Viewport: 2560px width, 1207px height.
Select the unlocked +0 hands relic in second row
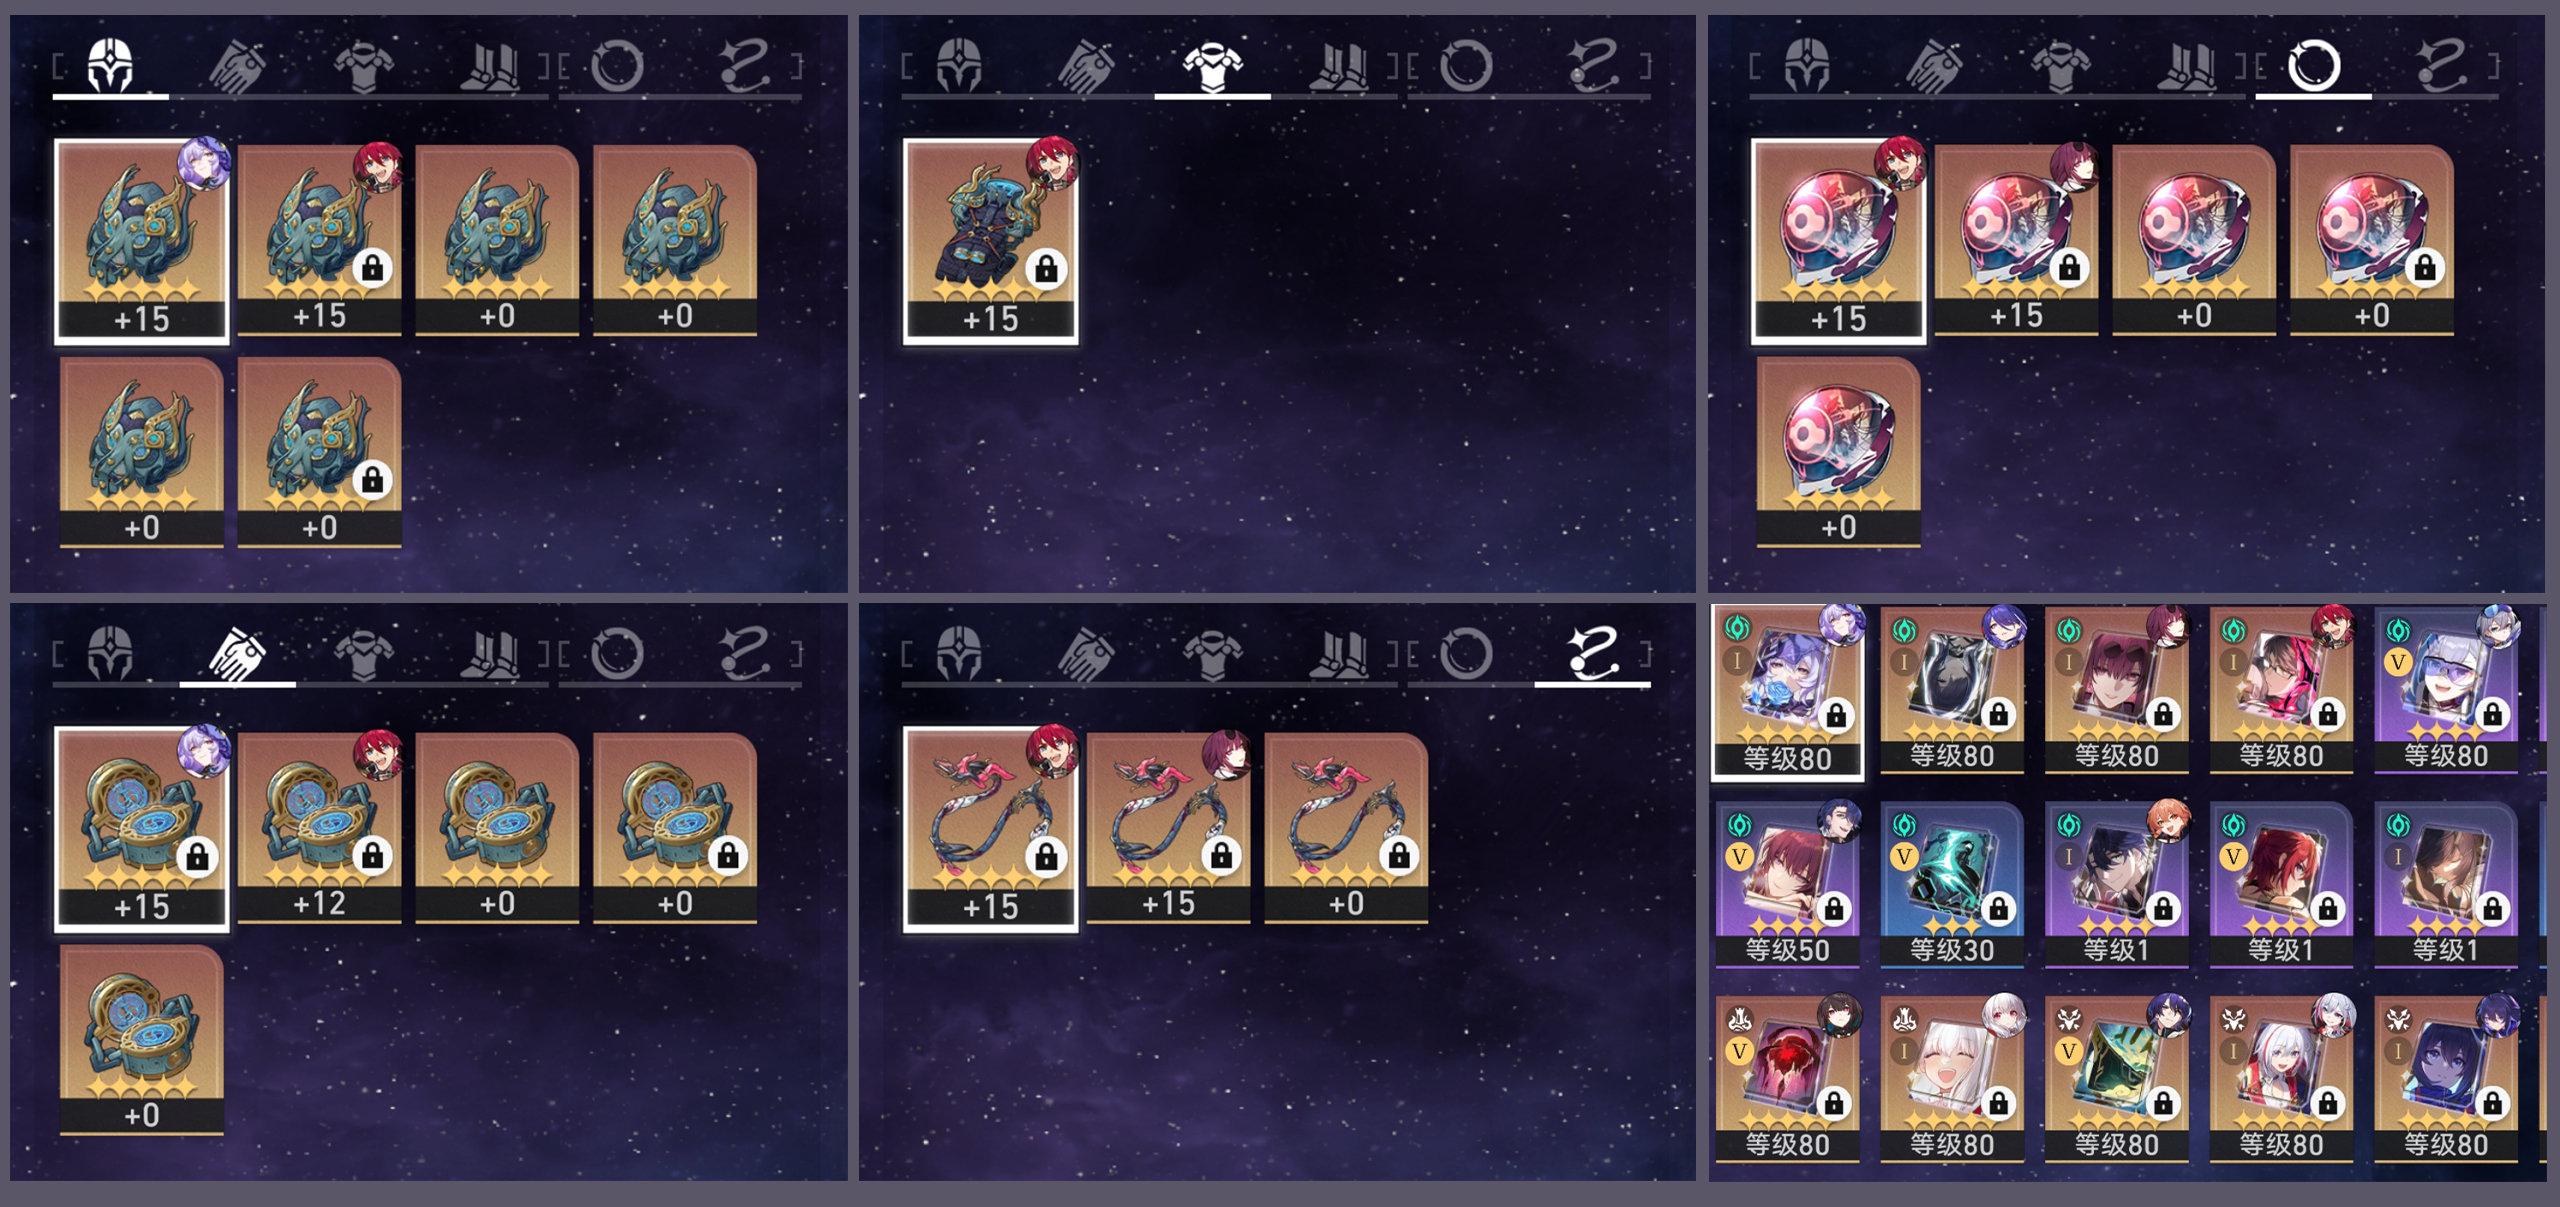coord(141,1040)
